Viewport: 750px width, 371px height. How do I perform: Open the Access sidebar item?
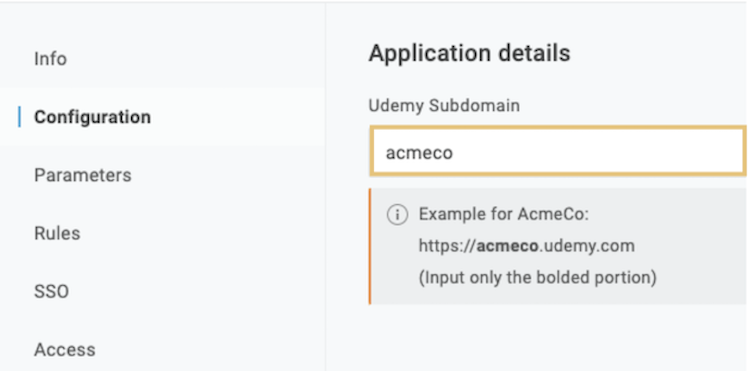click(x=65, y=350)
